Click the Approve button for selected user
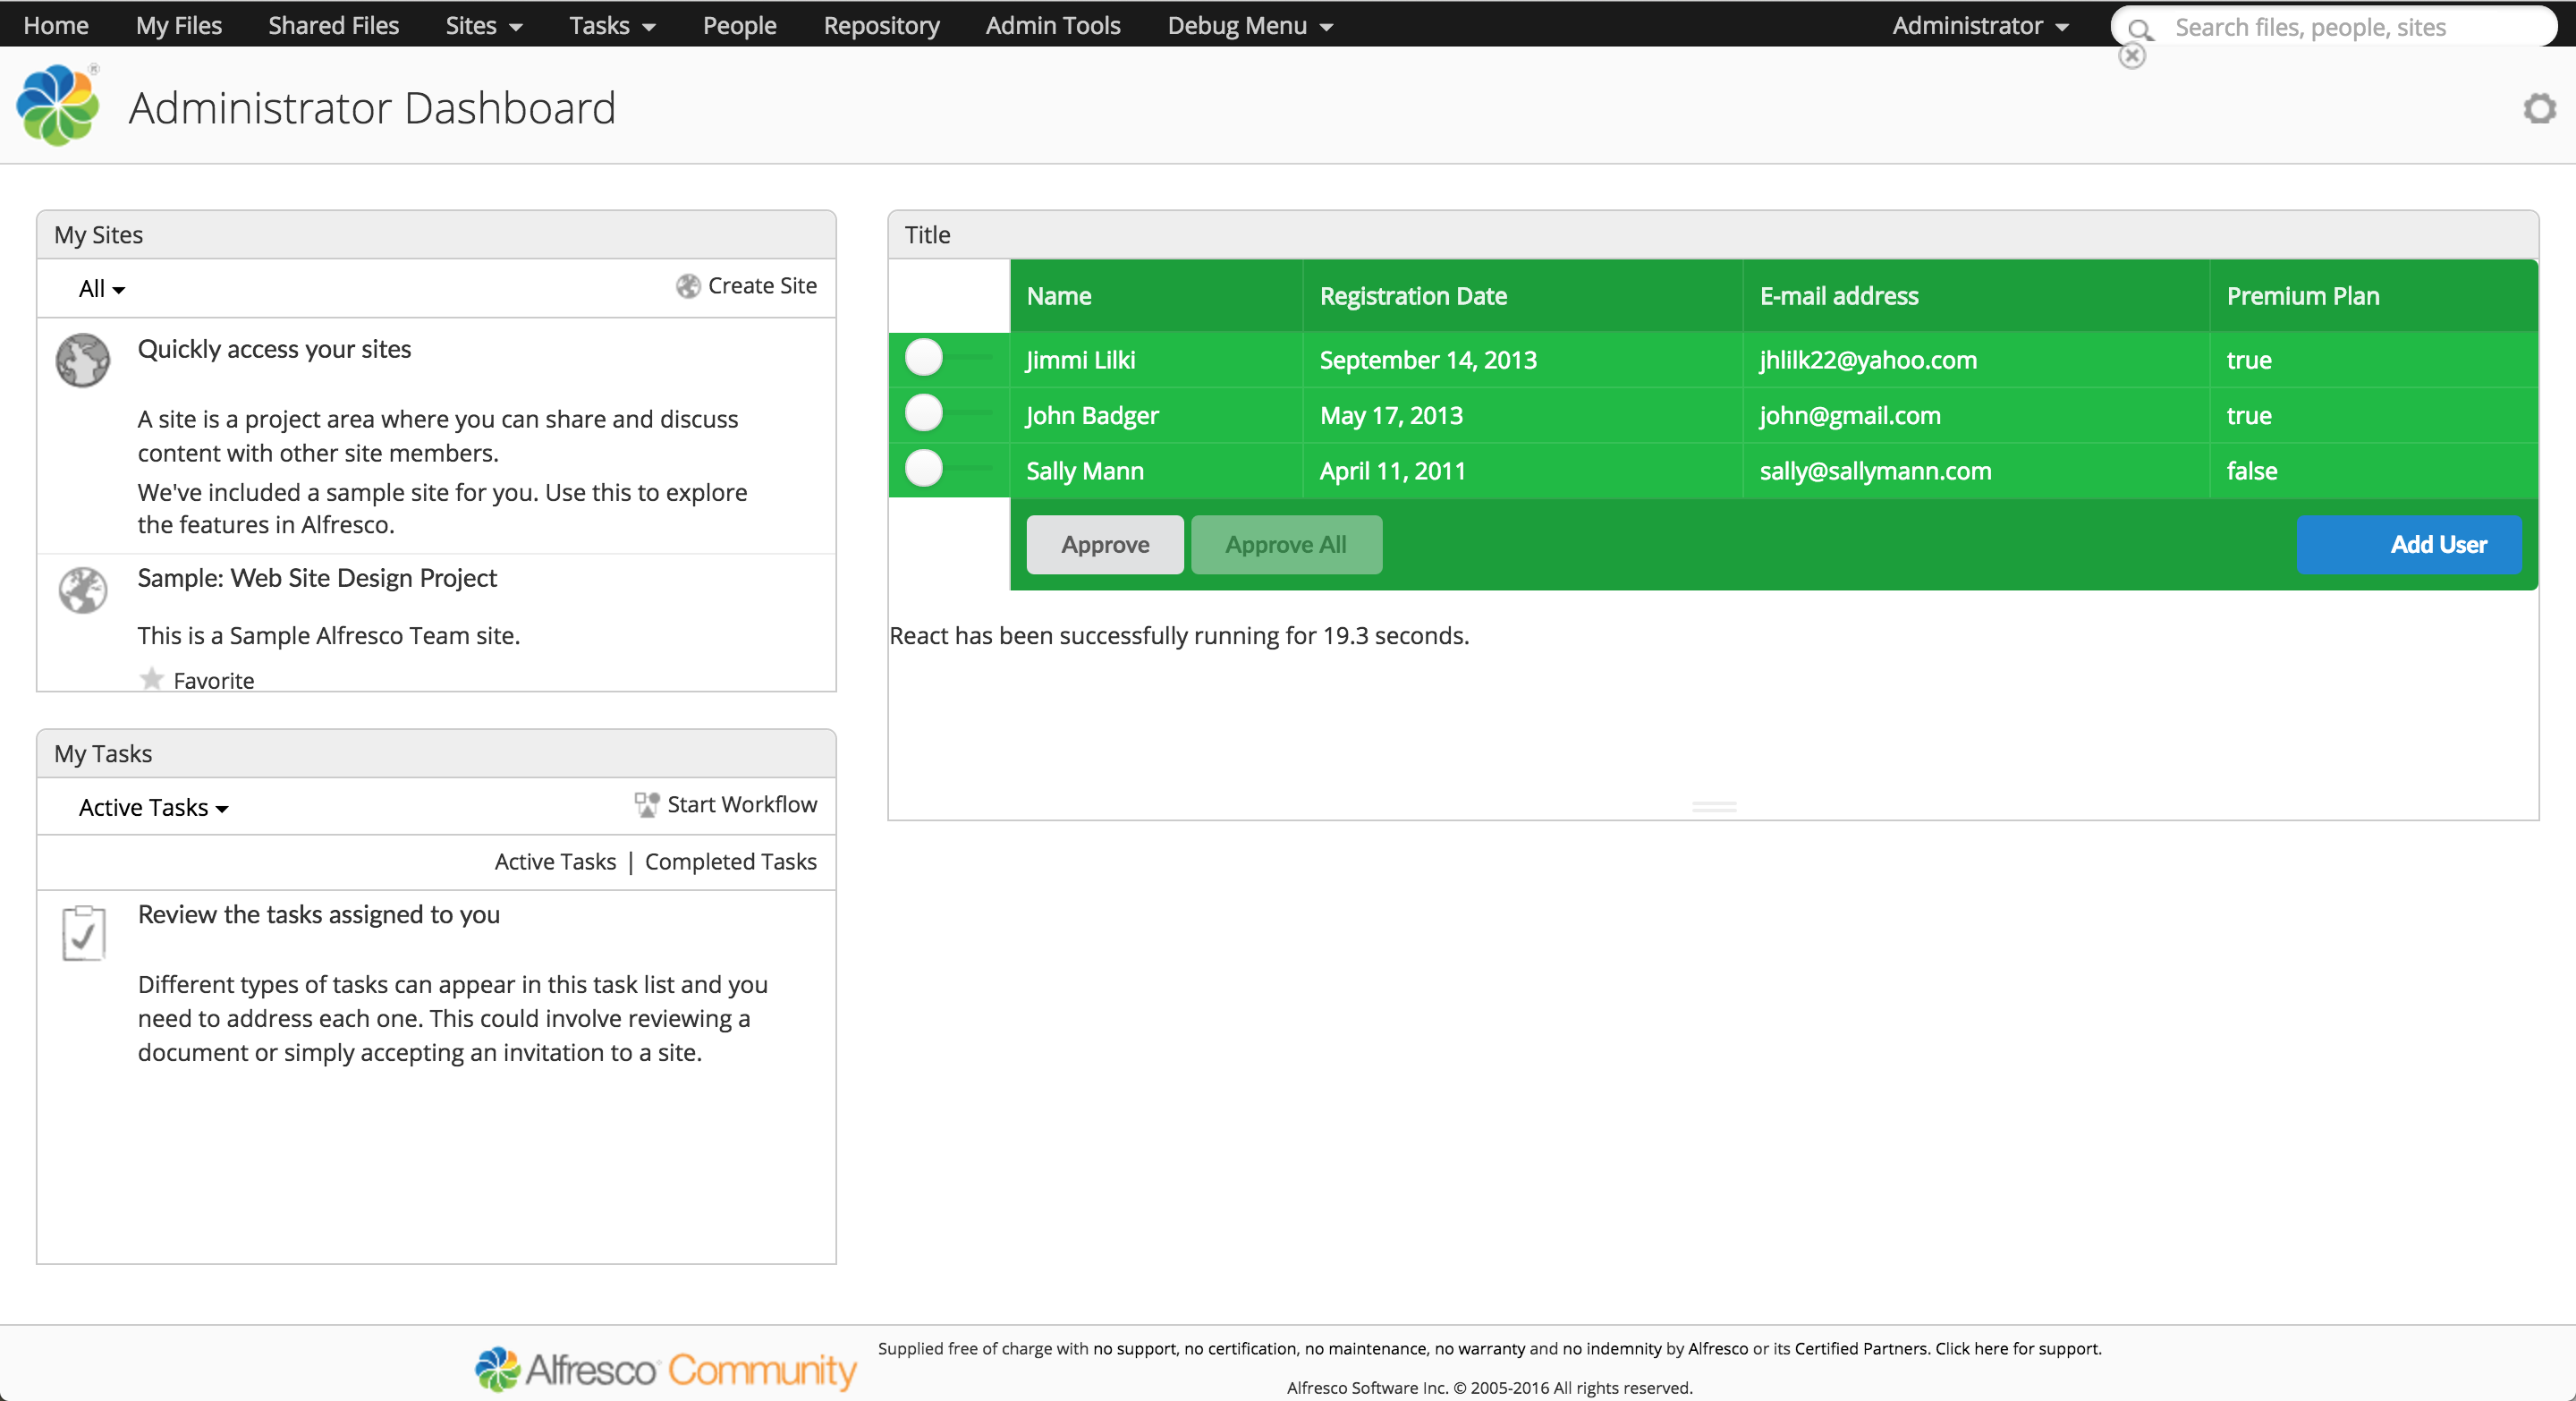The image size is (2576, 1401). click(1106, 544)
